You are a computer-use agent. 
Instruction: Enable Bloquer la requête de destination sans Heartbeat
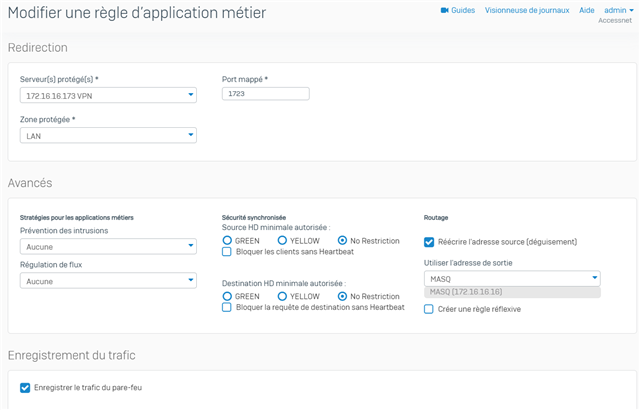227,307
